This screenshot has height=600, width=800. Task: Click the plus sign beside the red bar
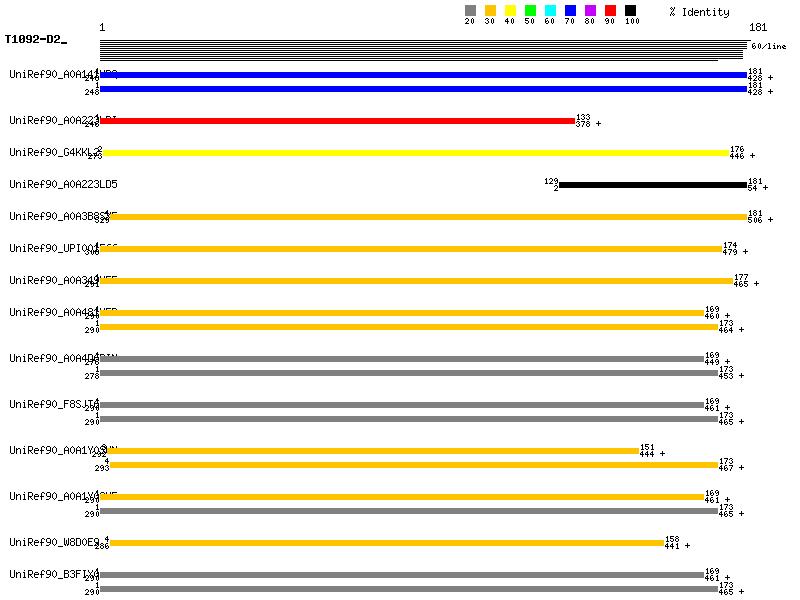[599, 124]
